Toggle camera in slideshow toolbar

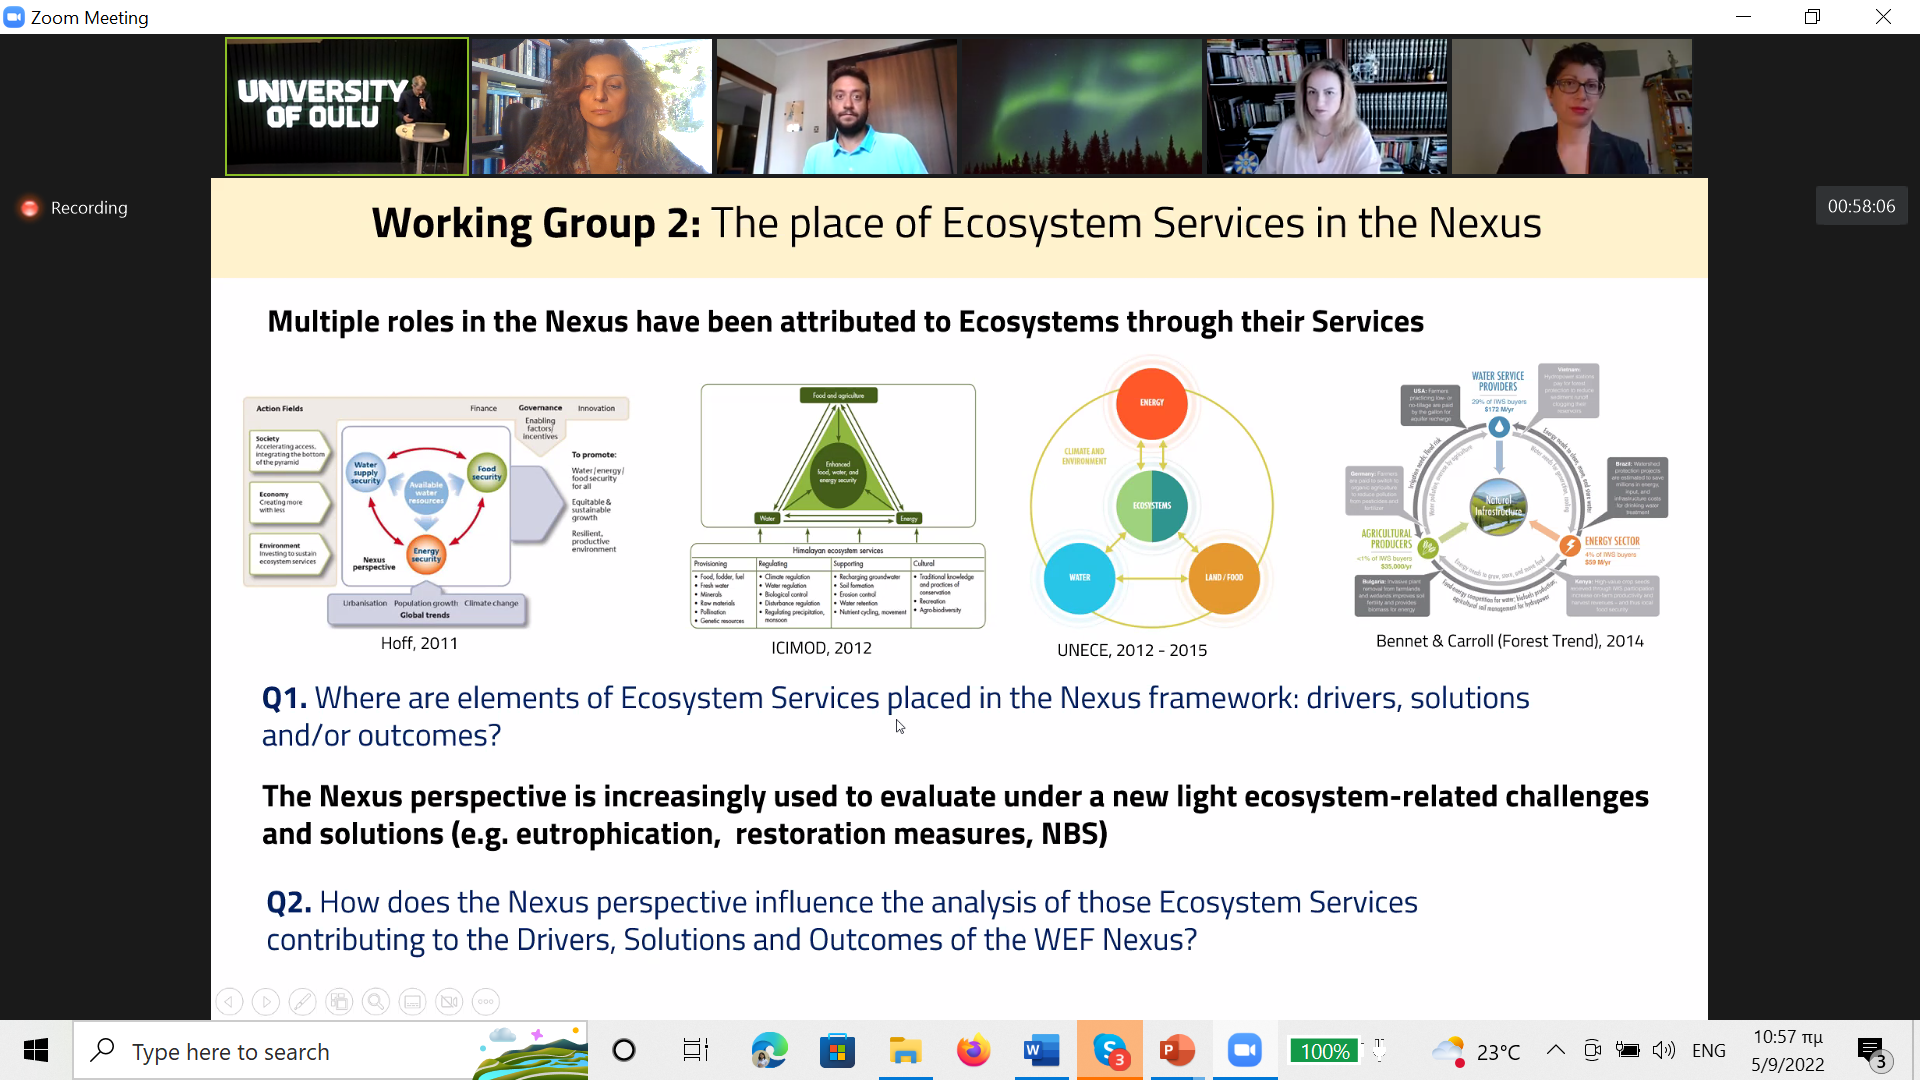[449, 1001]
